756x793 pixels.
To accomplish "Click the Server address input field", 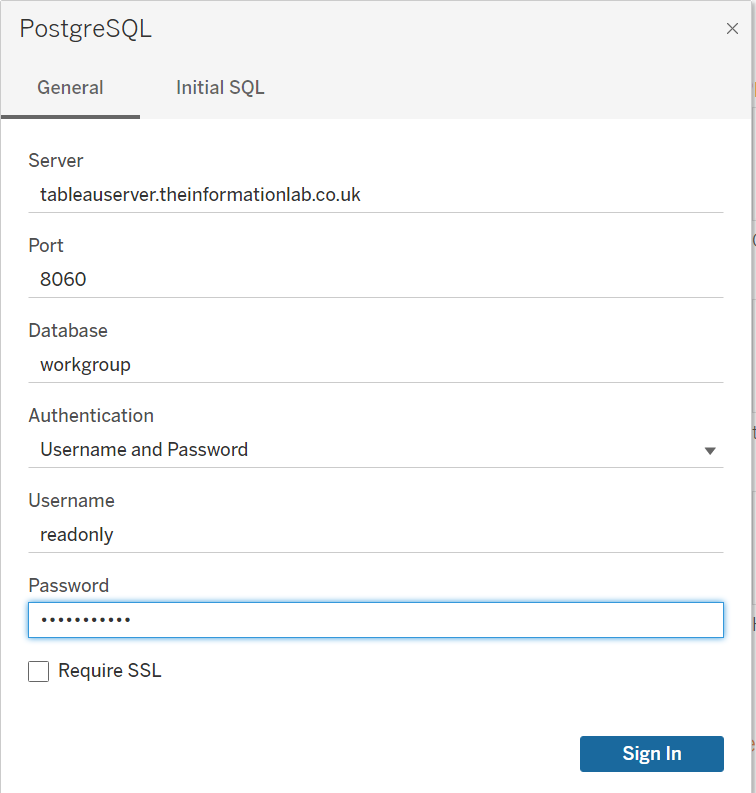I will click(375, 195).
